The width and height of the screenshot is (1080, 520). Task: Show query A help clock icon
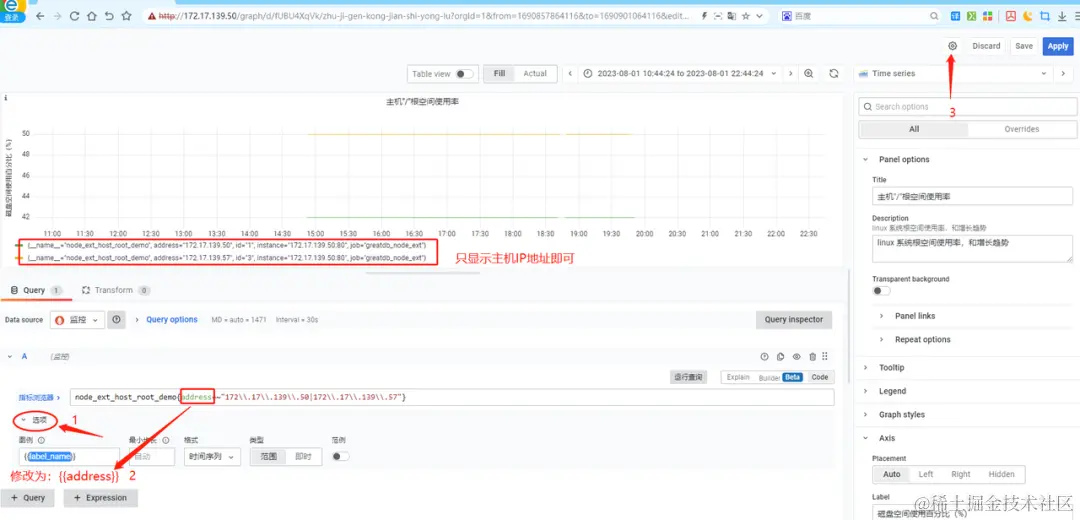[764, 357]
